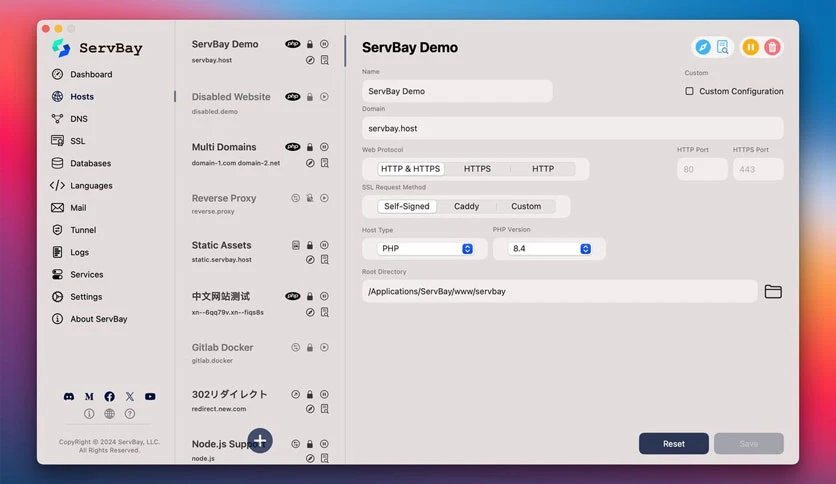Open log icon for Static Assets row

pos(325,260)
